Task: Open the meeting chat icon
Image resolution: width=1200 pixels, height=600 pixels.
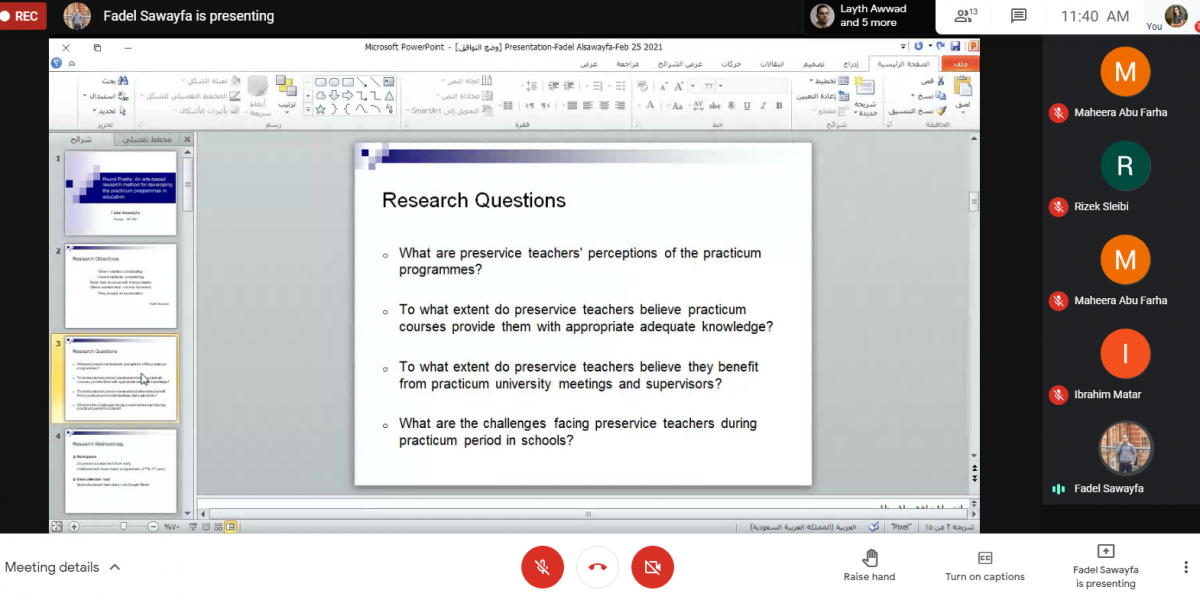Action: [x=1019, y=16]
